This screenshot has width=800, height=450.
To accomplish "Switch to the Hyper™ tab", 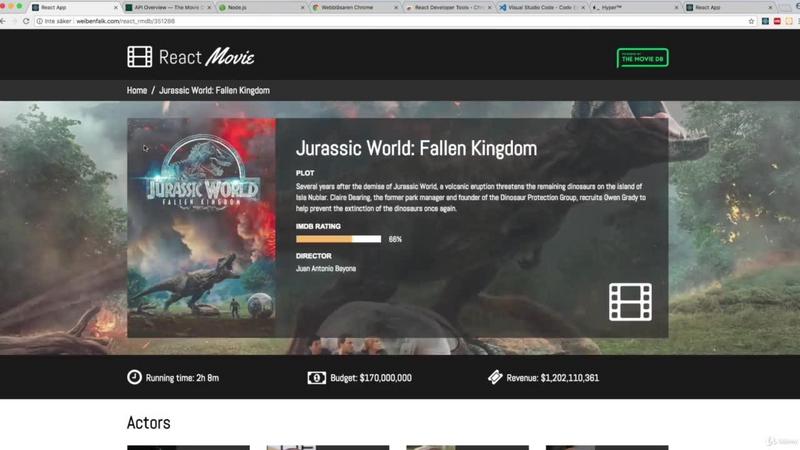I will (x=635, y=8).
